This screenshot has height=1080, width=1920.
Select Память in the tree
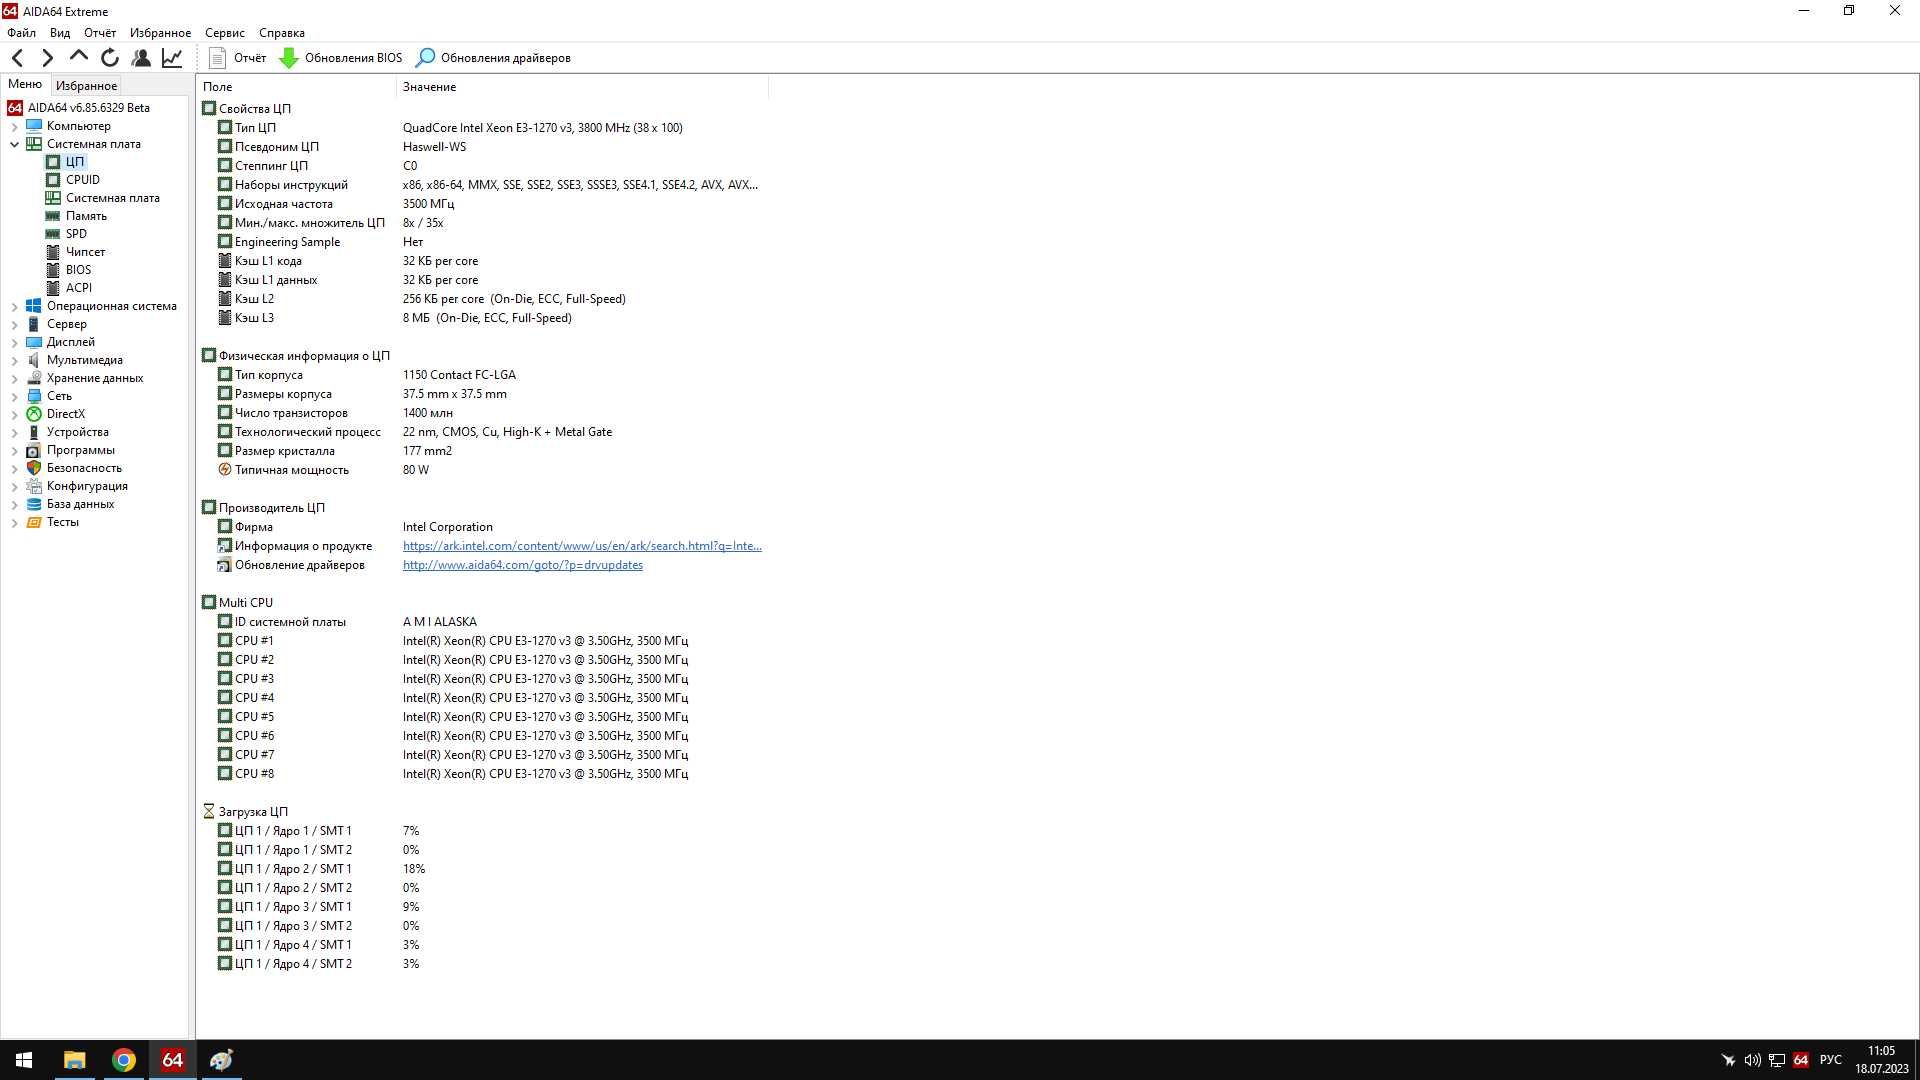pos(86,216)
